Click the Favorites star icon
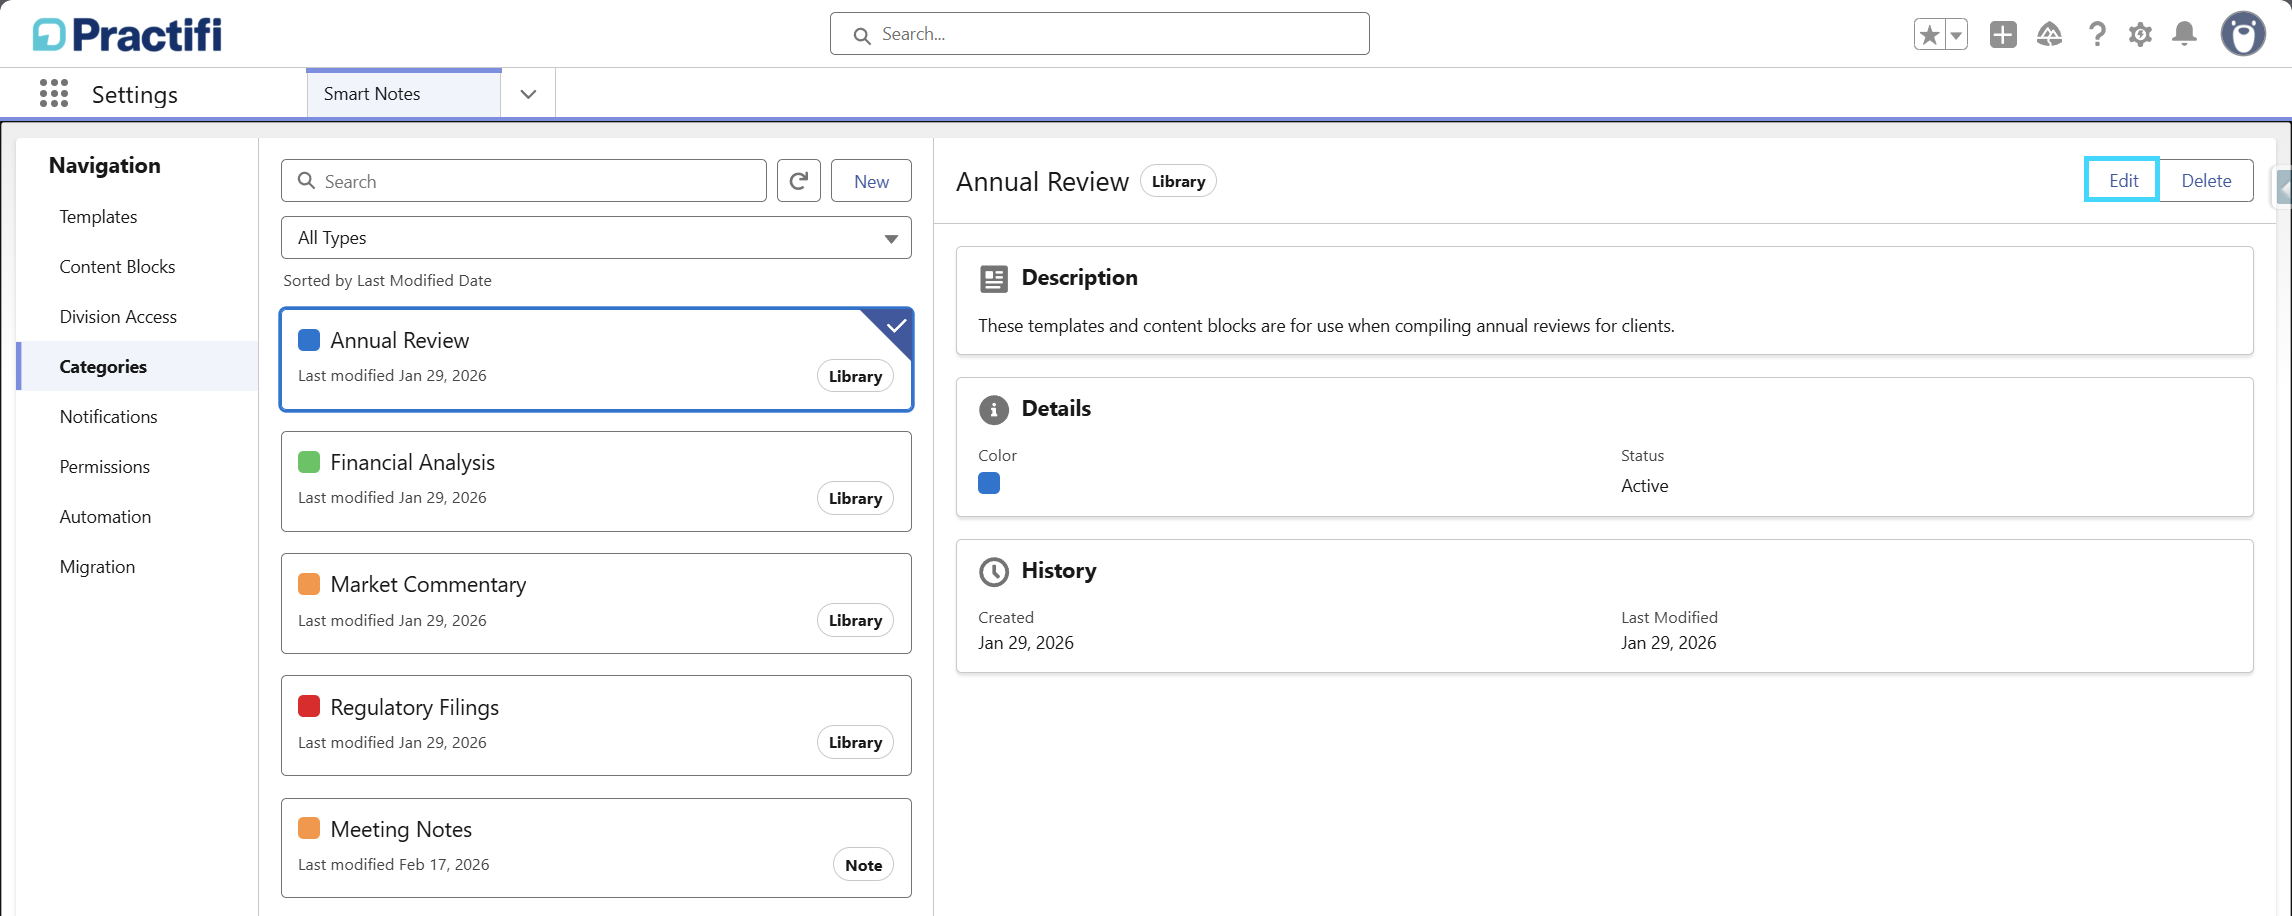 pos(1930,35)
